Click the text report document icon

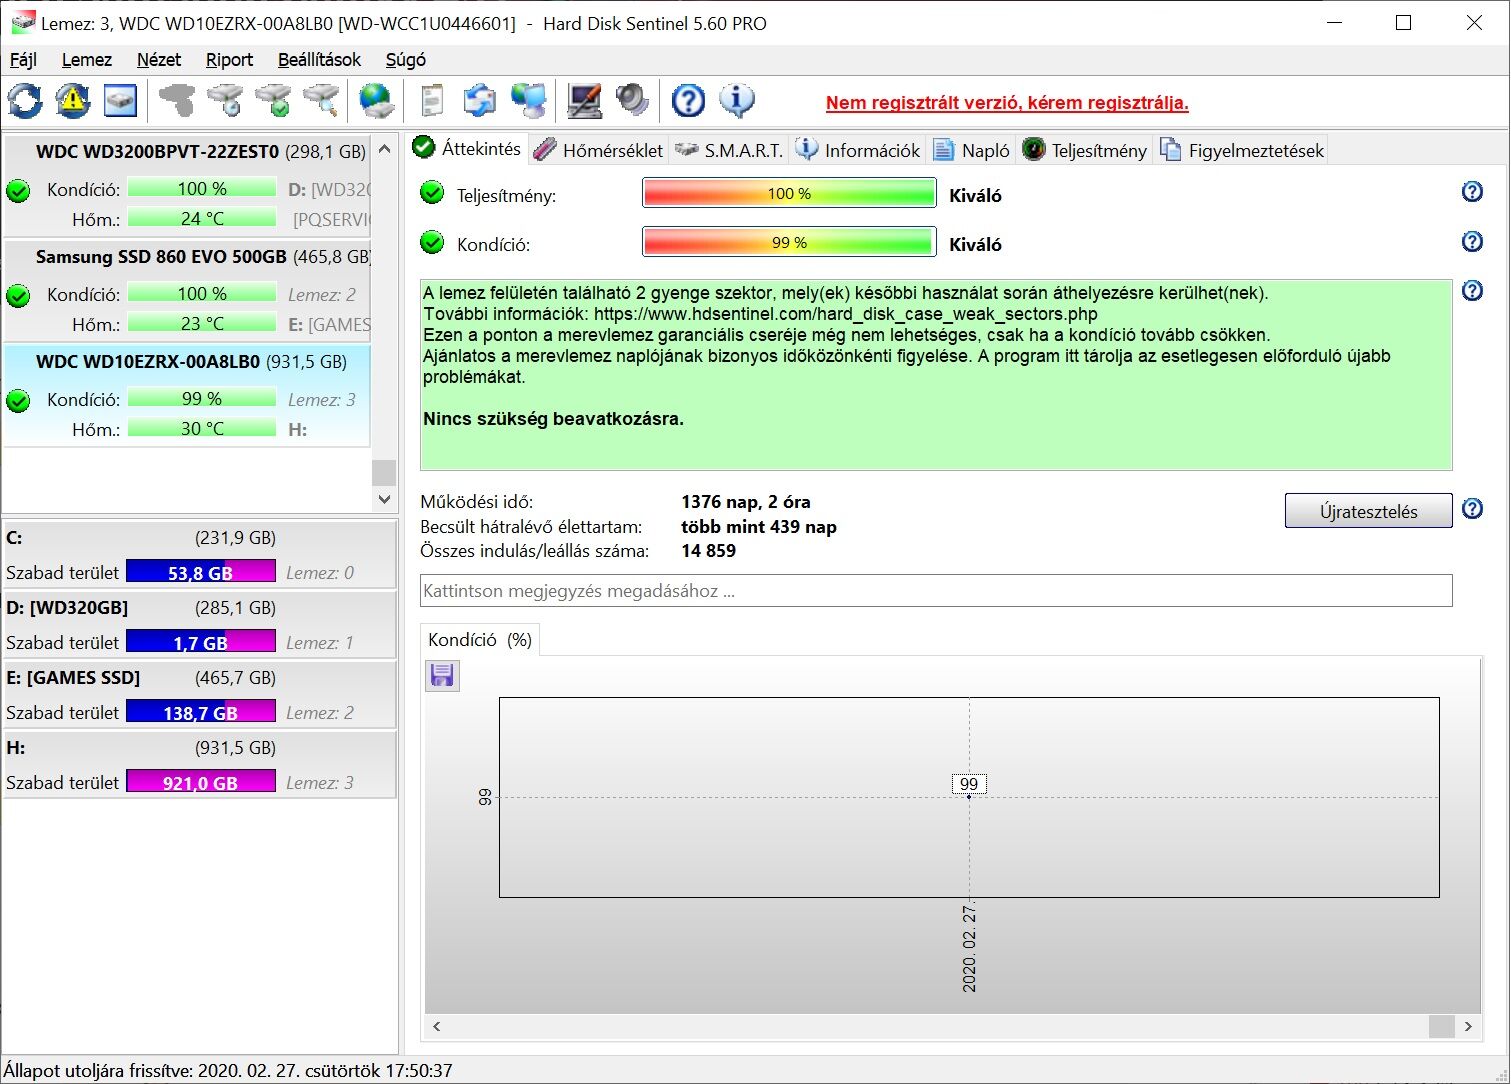pos(432,101)
